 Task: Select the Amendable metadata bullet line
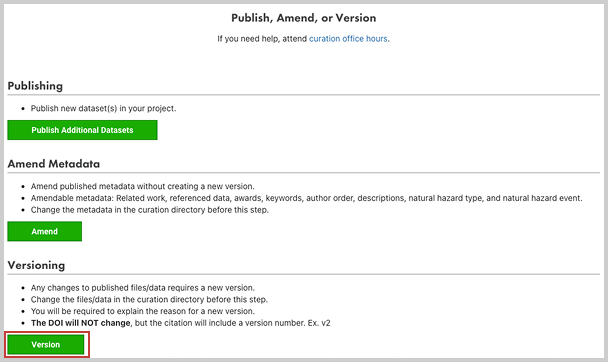point(306,198)
